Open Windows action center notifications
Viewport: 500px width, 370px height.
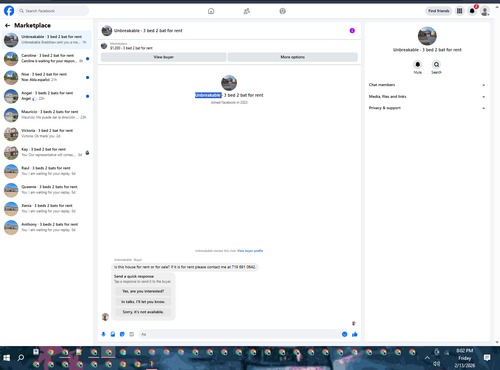tap(487, 358)
